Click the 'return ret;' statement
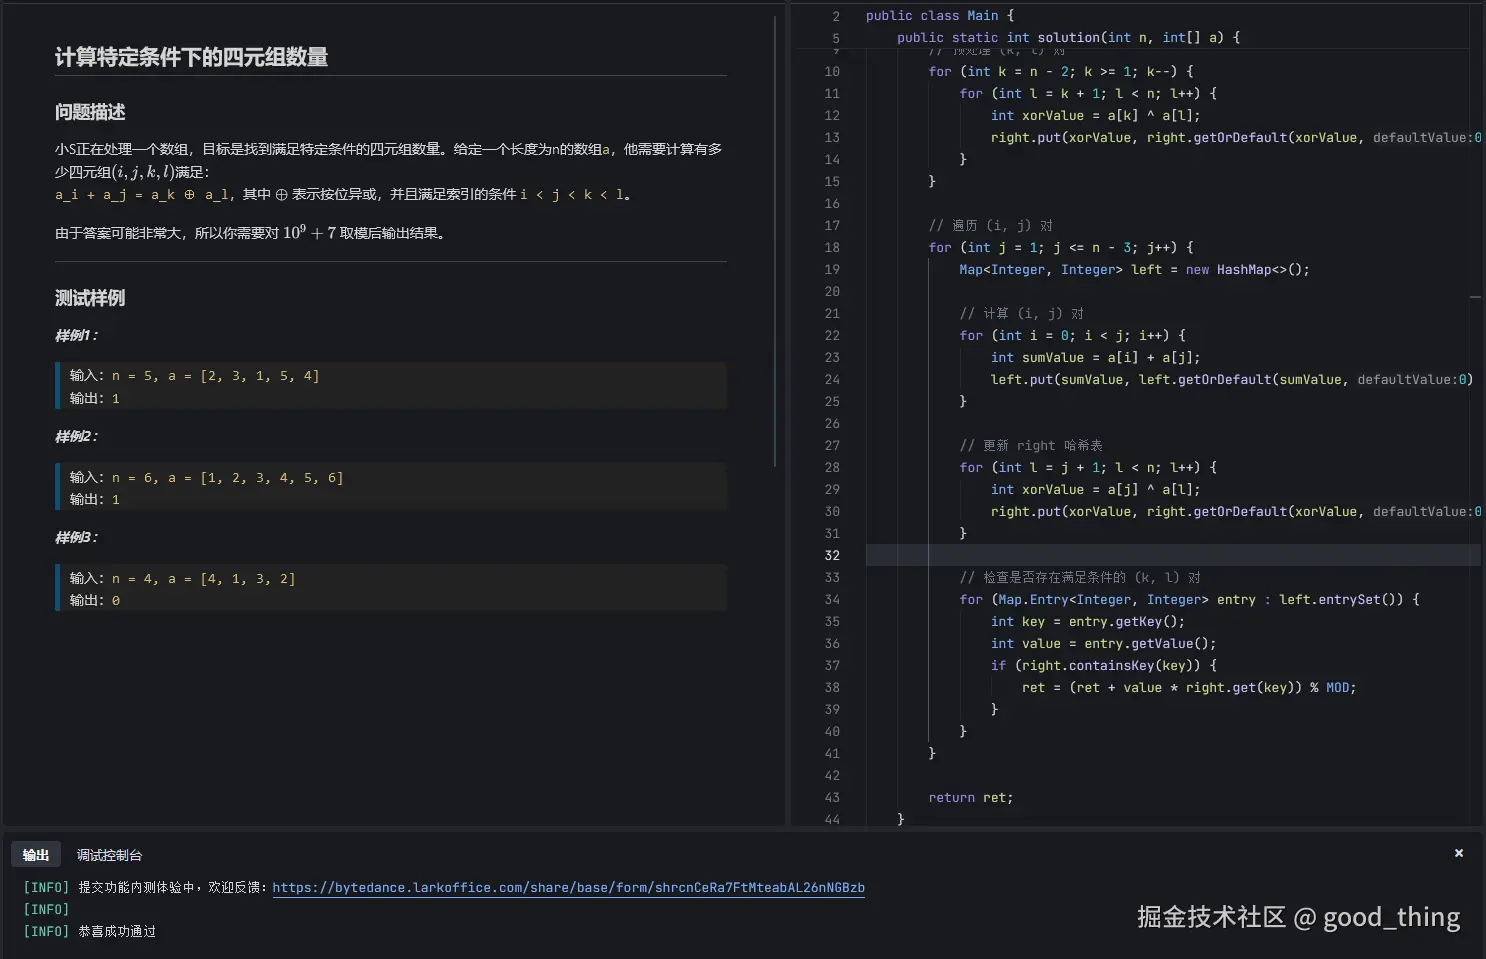1486x959 pixels. tap(970, 797)
